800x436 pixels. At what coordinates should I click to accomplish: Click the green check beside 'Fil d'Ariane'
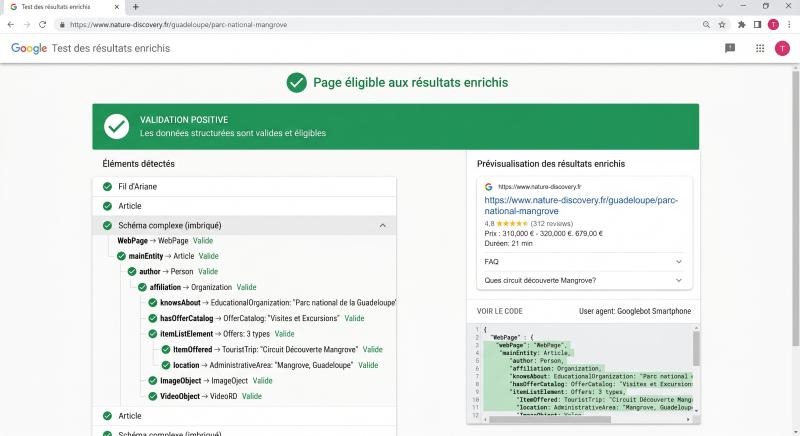pyautogui.click(x=107, y=187)
